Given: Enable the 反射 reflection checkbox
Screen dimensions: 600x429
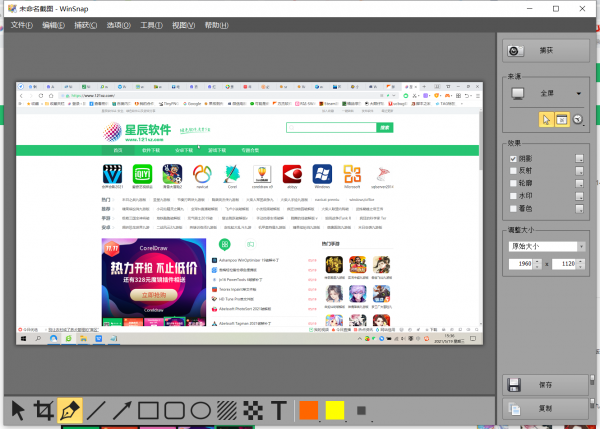Looking at the screenshot, I should click(x=513, y=171).
